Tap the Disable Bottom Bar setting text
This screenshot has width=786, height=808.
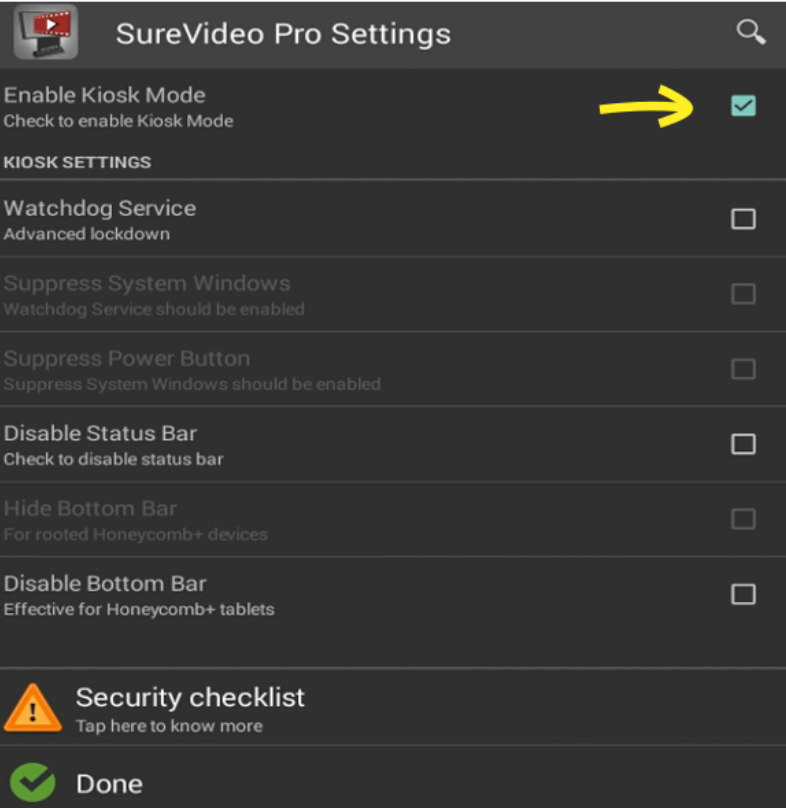click(x=105, y=584)
